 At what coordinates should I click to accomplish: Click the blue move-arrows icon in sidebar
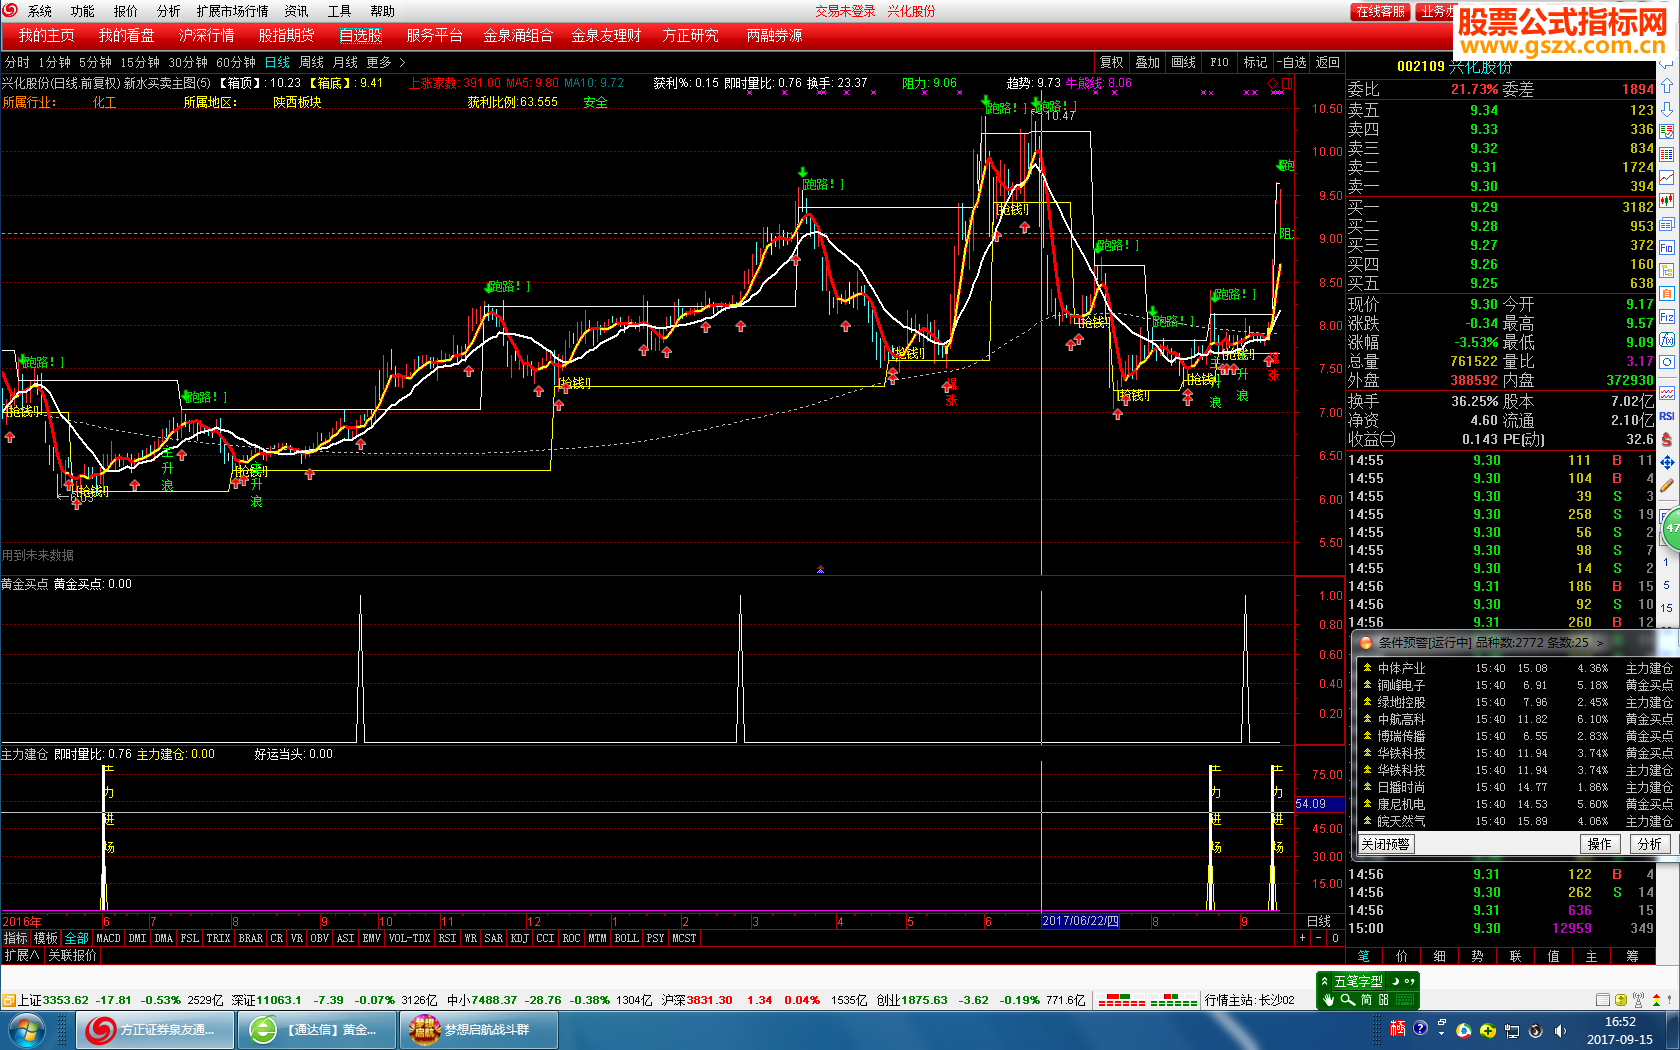1667,463
